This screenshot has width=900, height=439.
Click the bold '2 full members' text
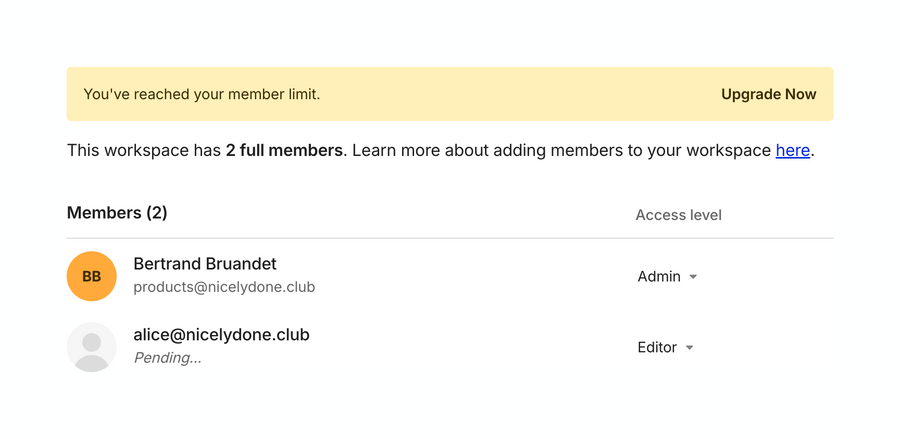pos(284,151)
